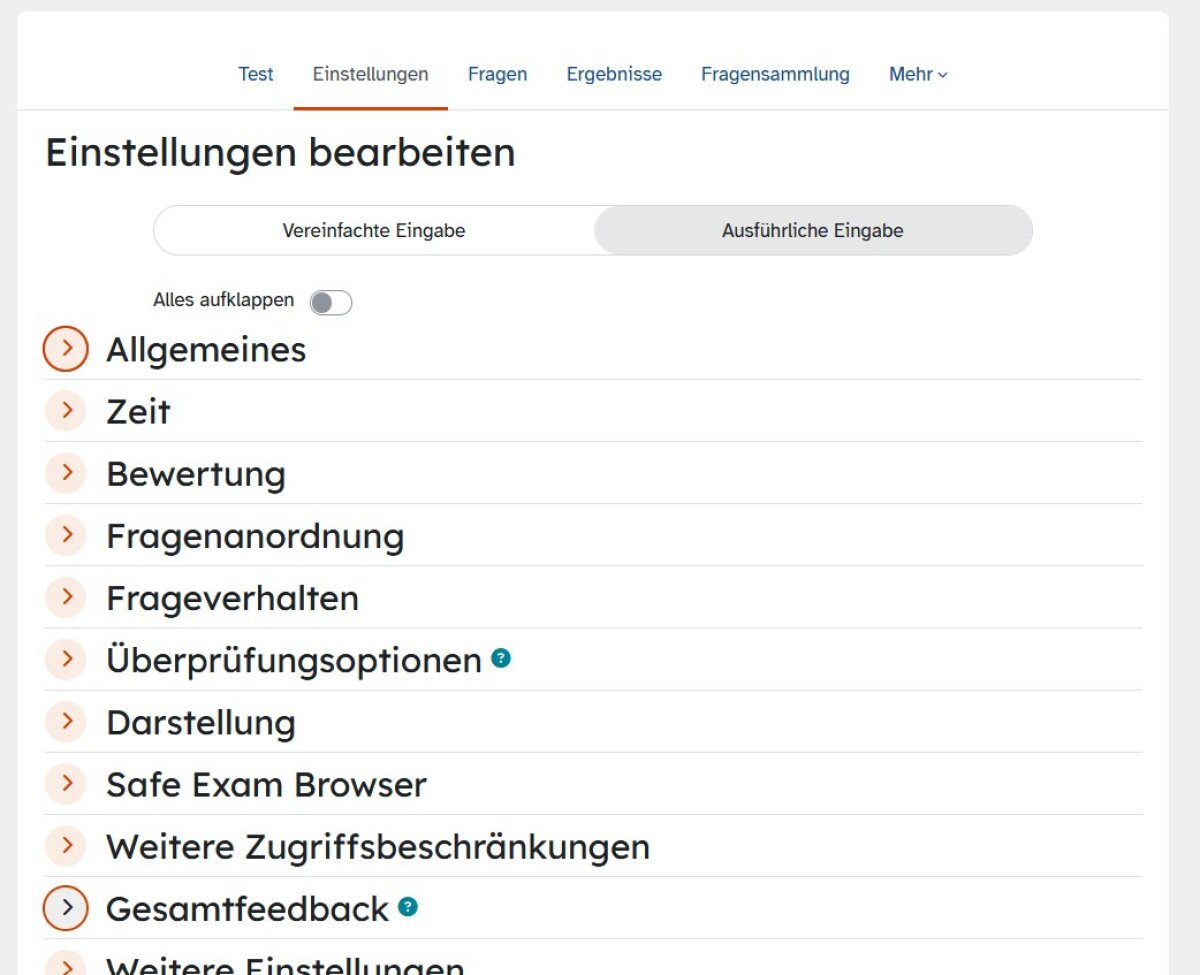Viewport: 1200px width, 975px height.
Task: Click the Gesamtfeedback section heading
Action: coord(247,909)
